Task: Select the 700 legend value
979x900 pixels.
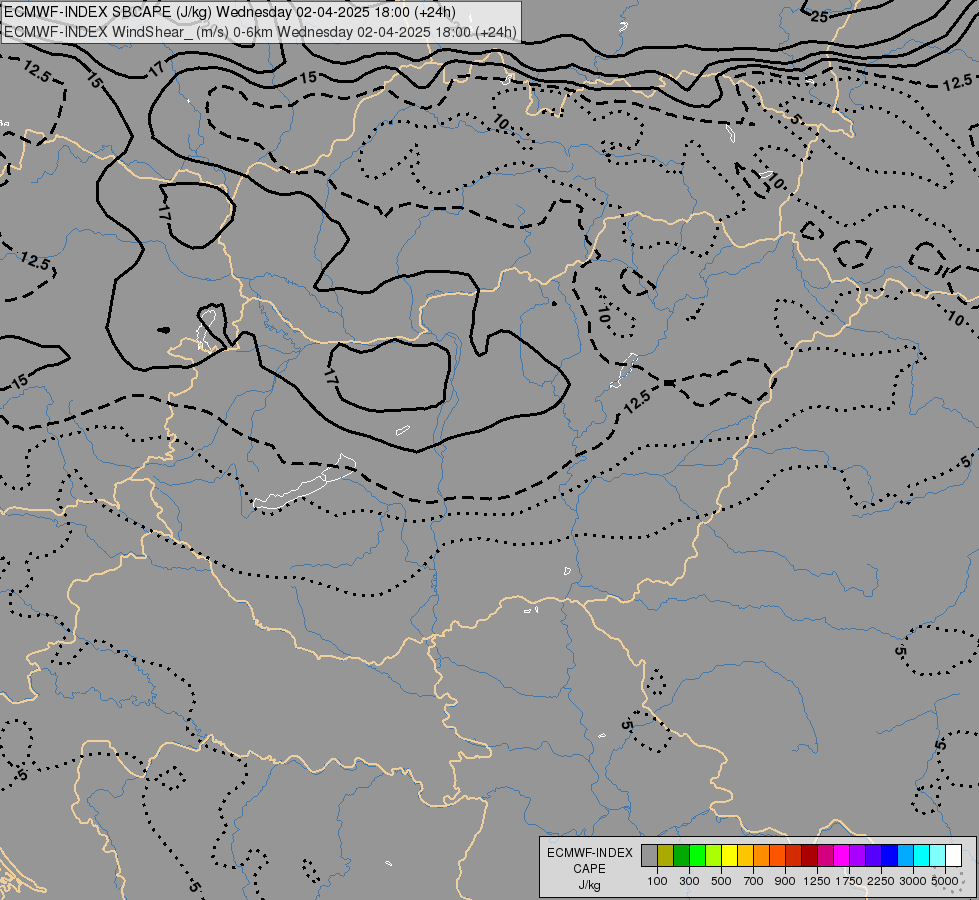Action: [x=754, y=881]
